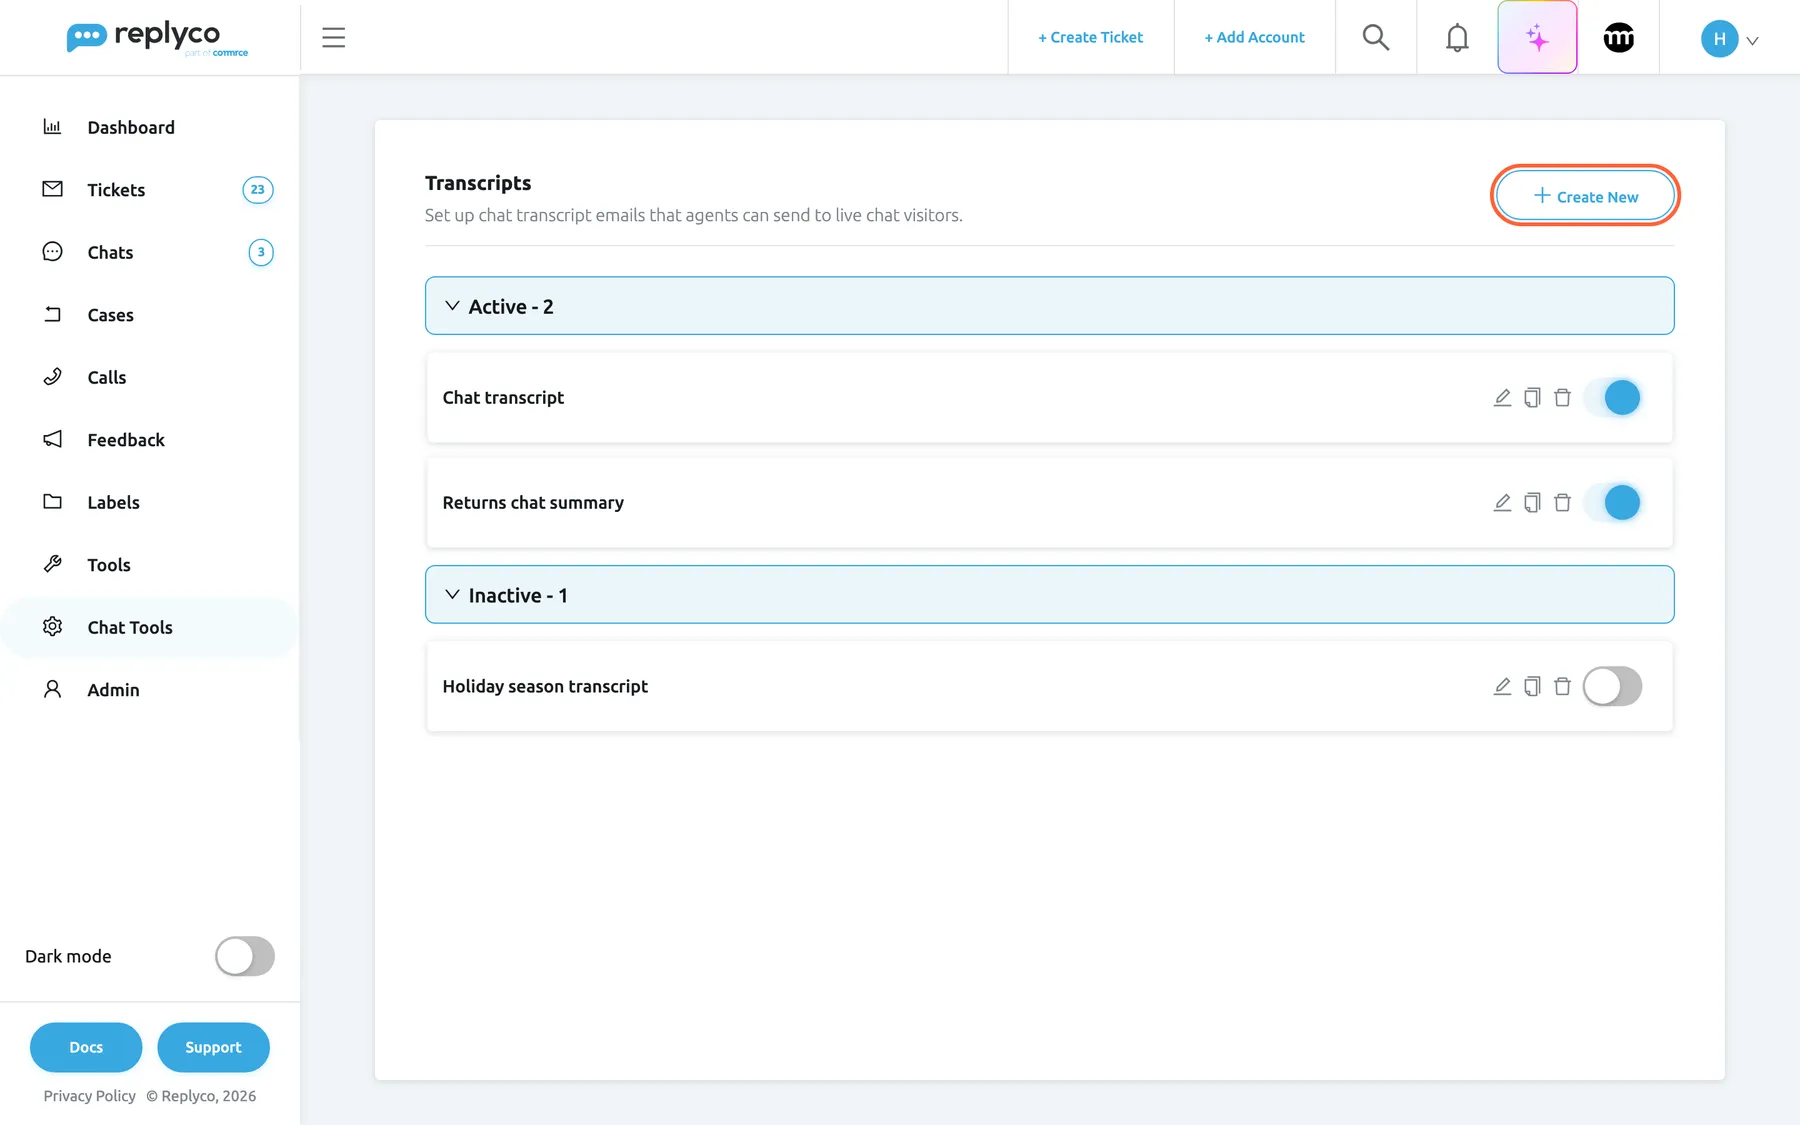Collapse the Inactive - 1 section
This screenshot has height=1125, width=1800.
click(x=1049, y=595)
